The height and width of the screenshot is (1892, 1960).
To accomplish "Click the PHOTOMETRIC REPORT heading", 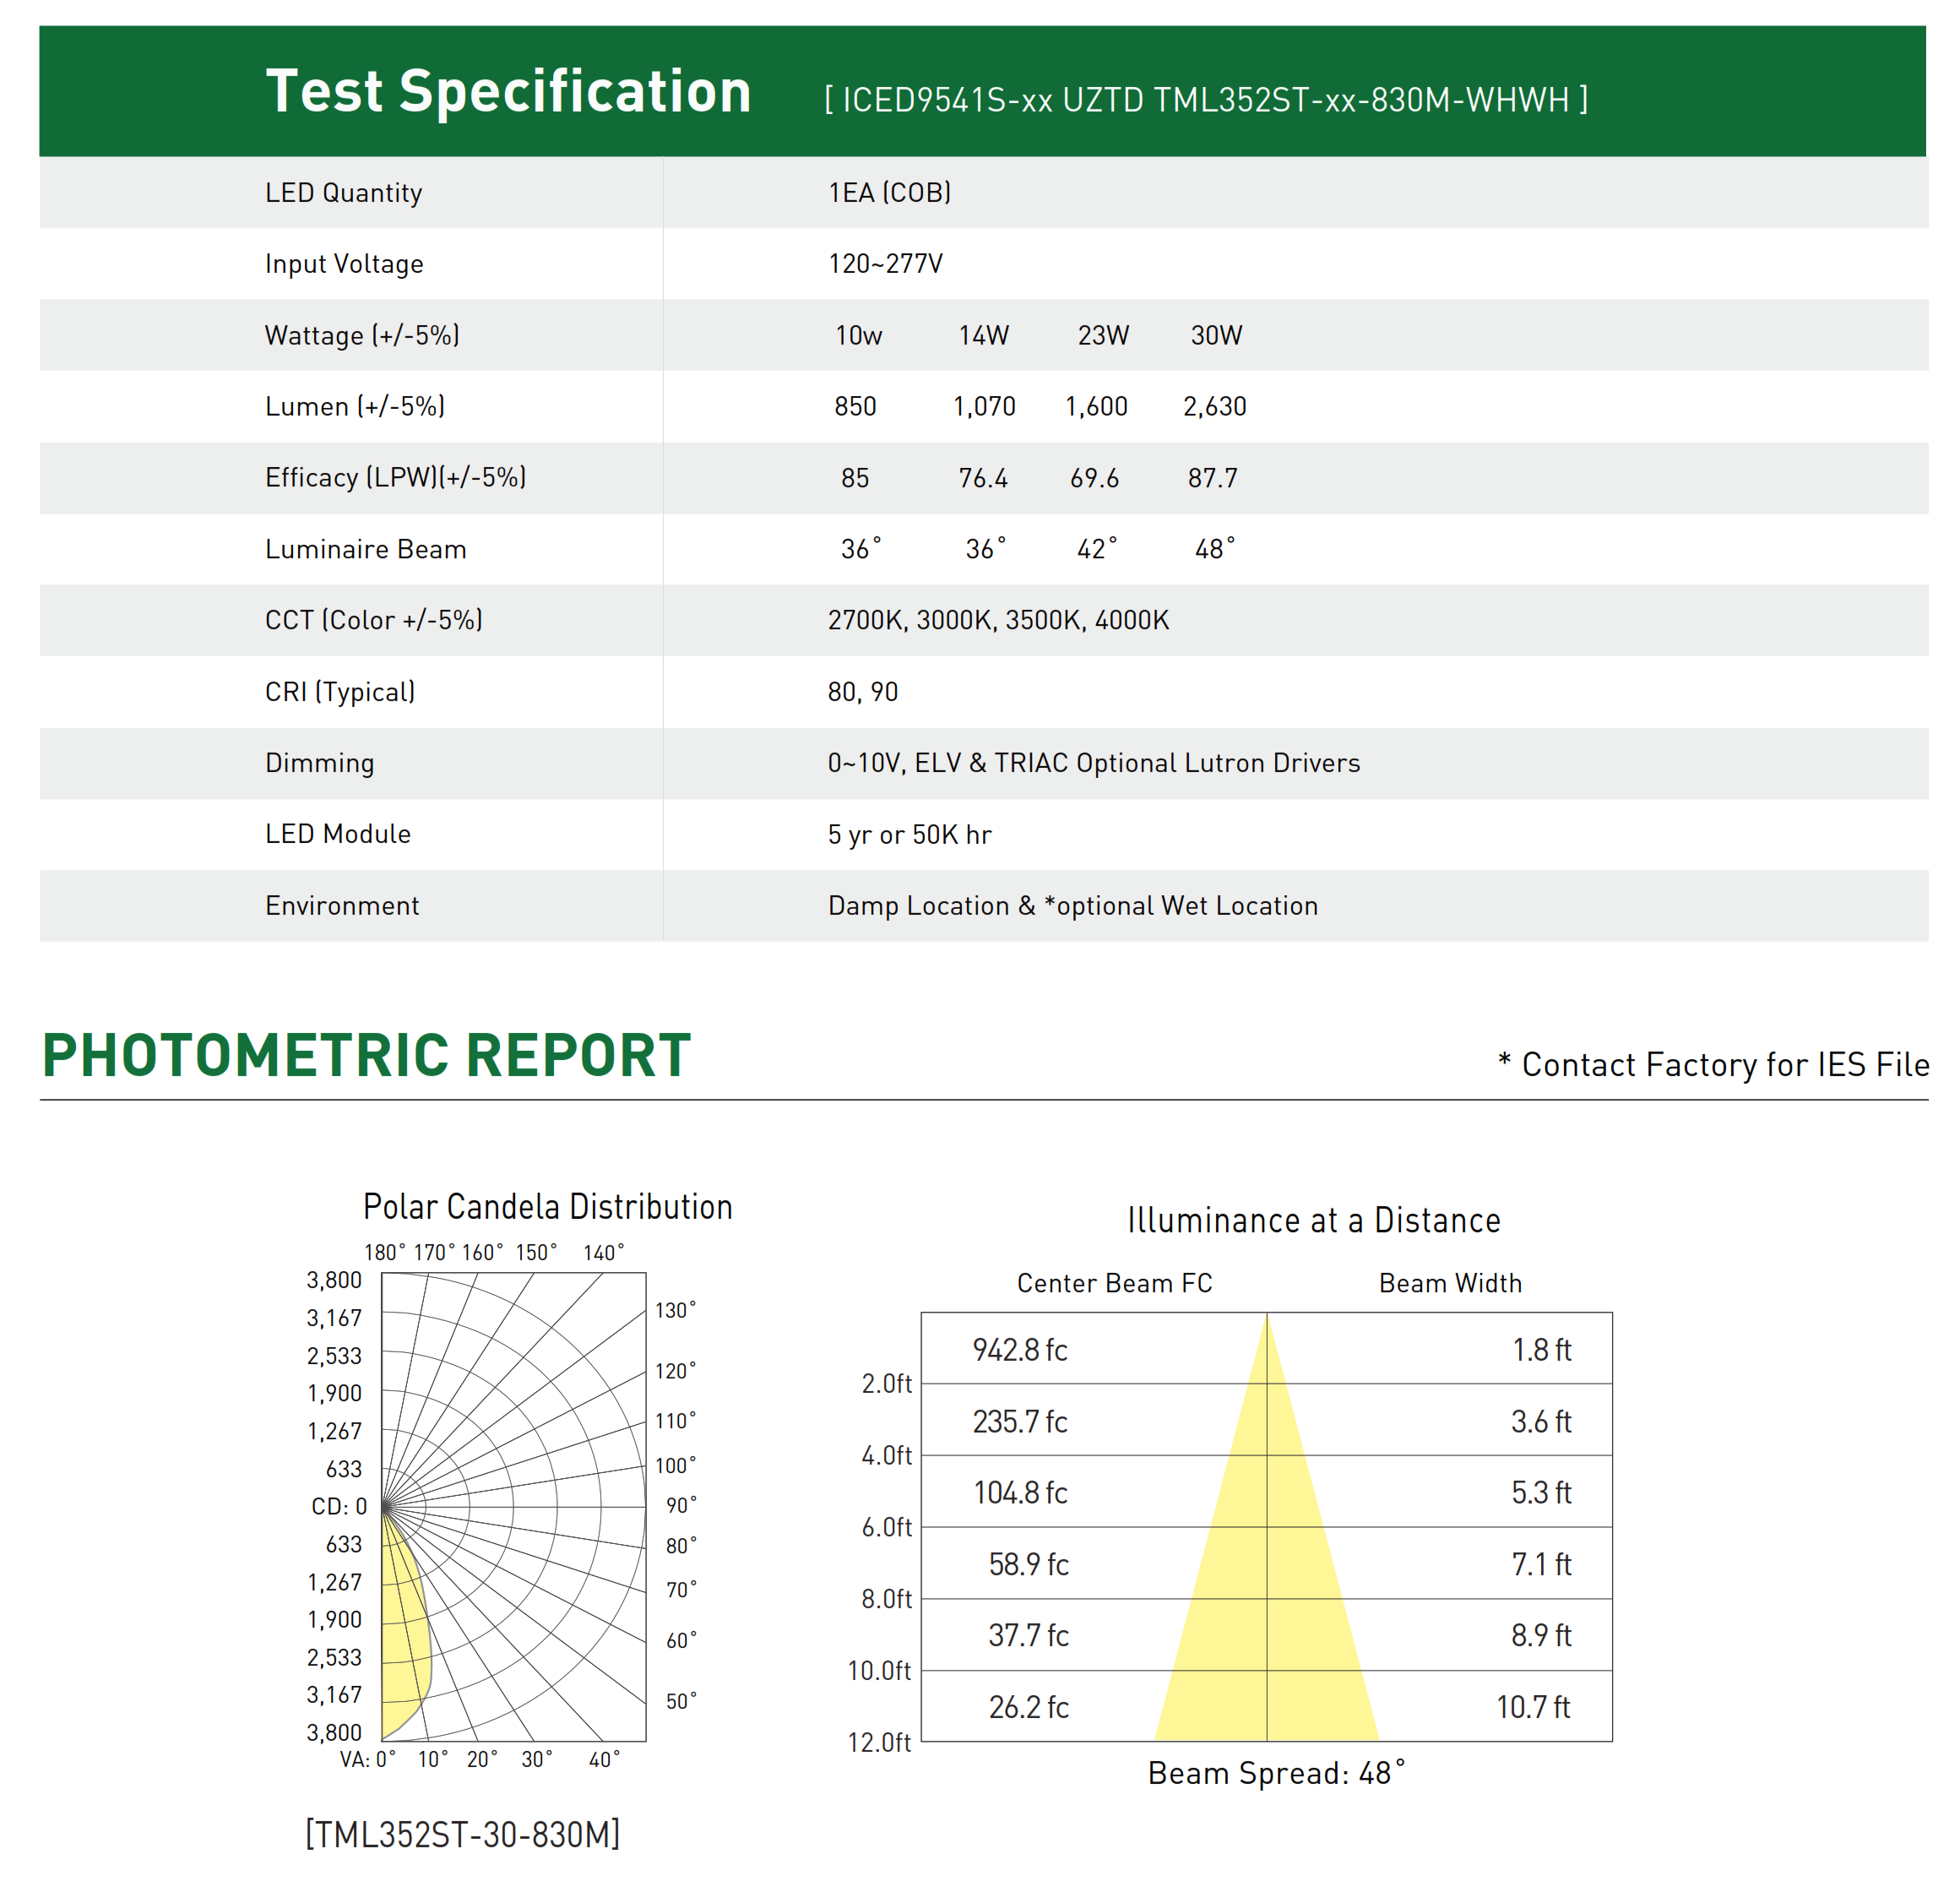I will [x=366, y=1056].
